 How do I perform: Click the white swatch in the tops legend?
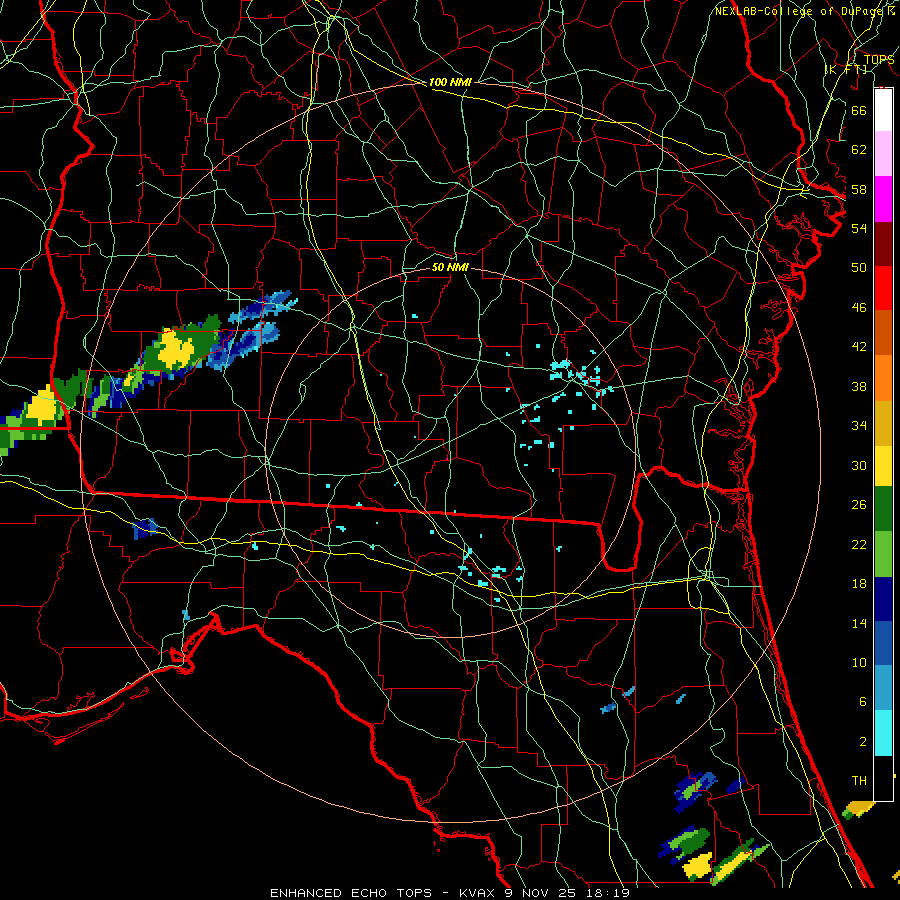883,110
